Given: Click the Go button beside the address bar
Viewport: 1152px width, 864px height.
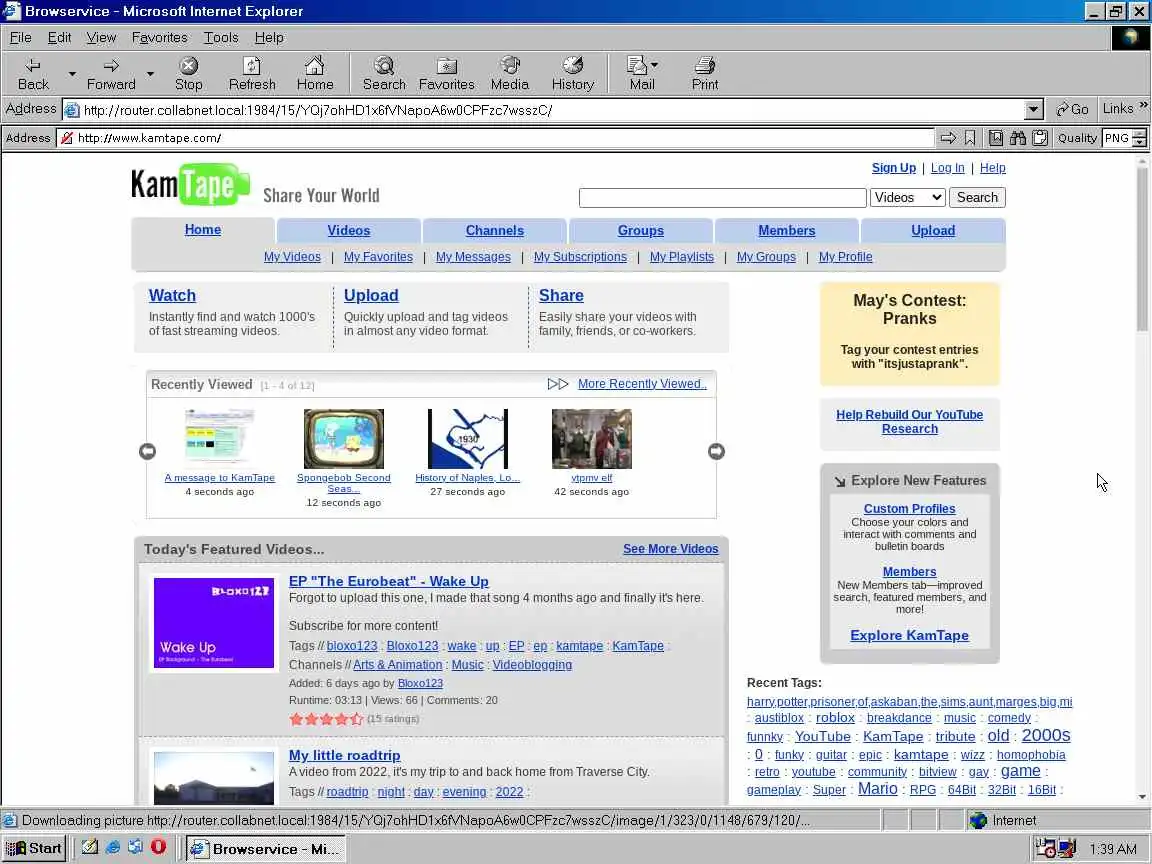Looking at the screenshot, I should point(1072,109).
